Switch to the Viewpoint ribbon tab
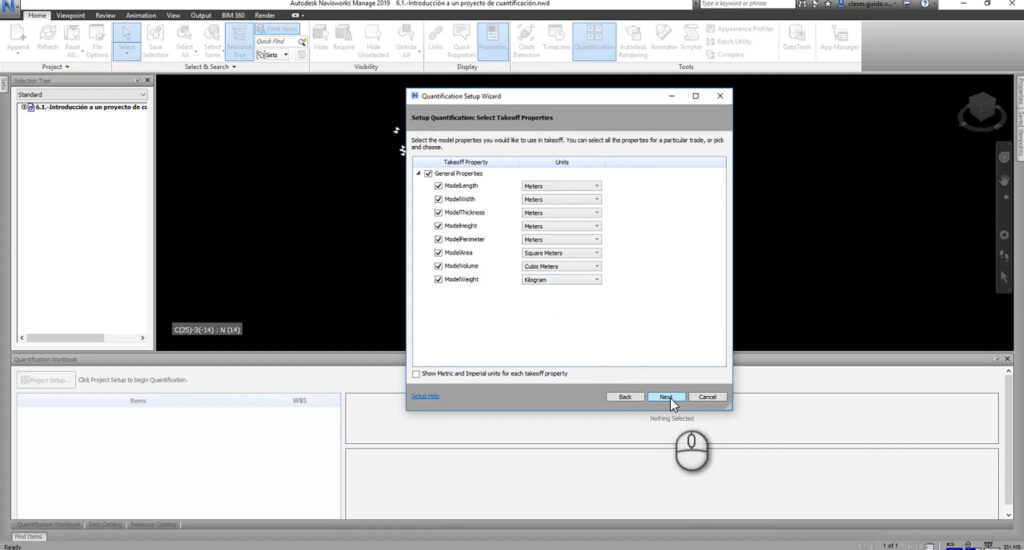The height and width of the screenshot is (550, 1024). point(71,16)
